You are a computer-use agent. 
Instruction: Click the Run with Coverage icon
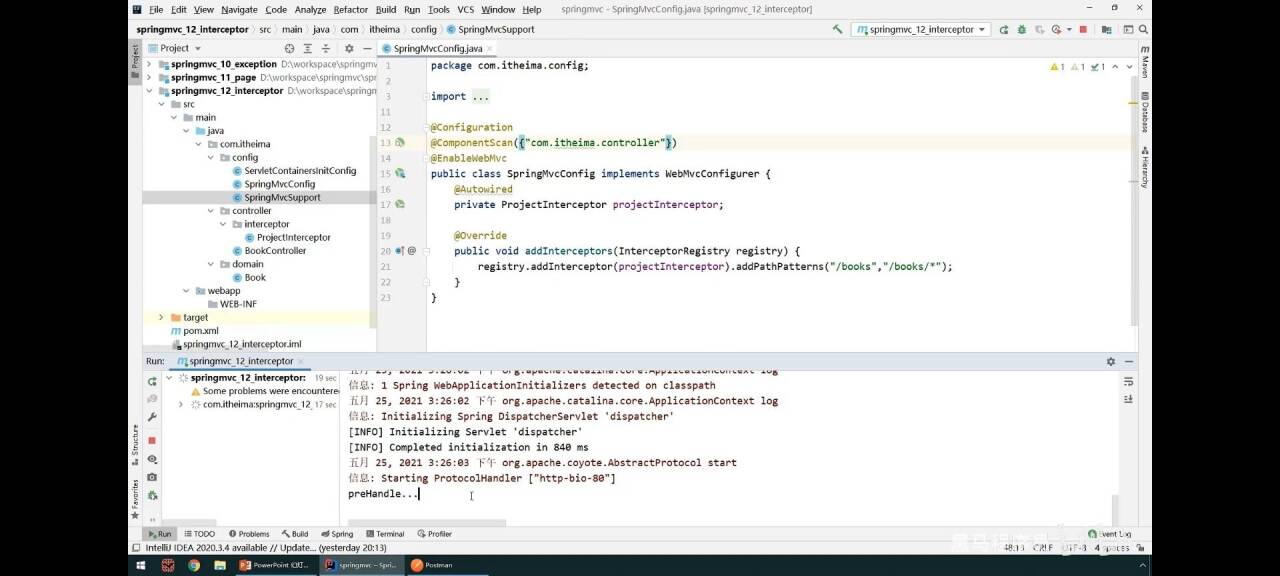(1040, 30)
